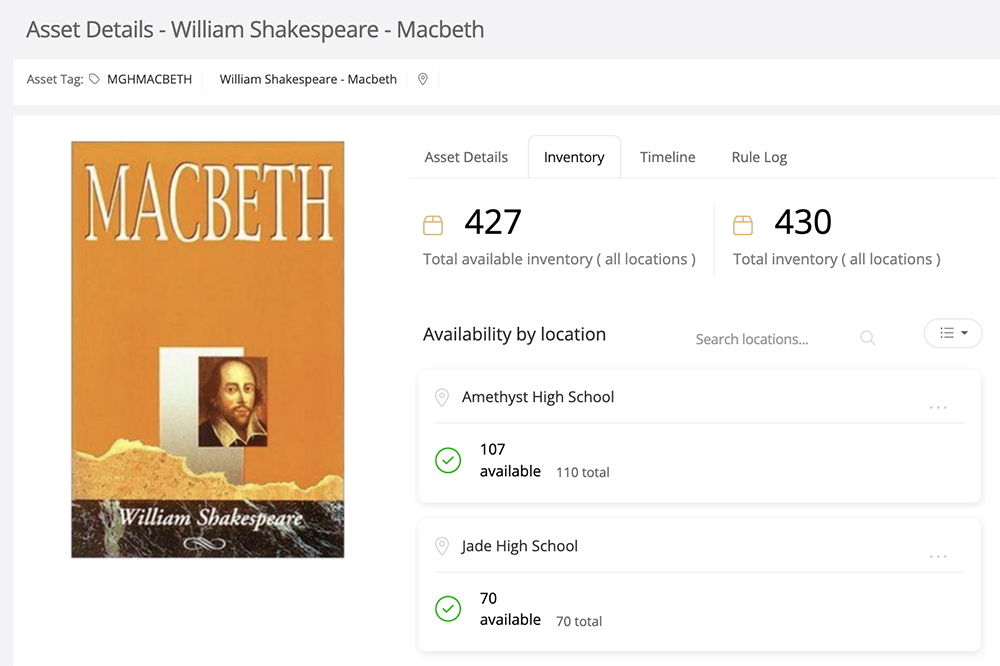Screen dimensions: 1000x666
Task: Open the Timeline tab
Action: [667, 157]
